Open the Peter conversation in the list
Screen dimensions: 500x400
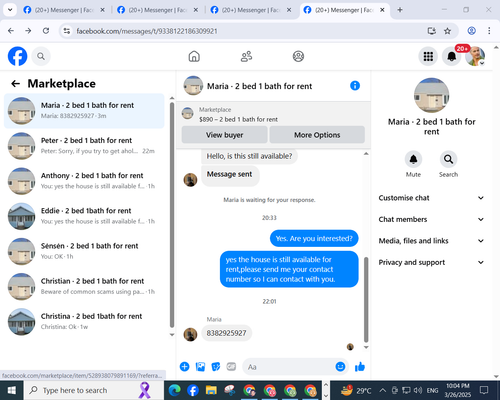click(x=84, y=146)
